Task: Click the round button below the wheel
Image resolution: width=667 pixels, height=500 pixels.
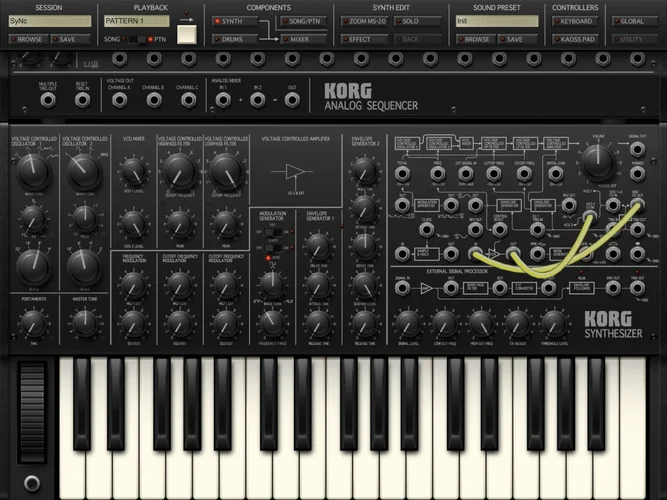Action: [x=32, y=483]
